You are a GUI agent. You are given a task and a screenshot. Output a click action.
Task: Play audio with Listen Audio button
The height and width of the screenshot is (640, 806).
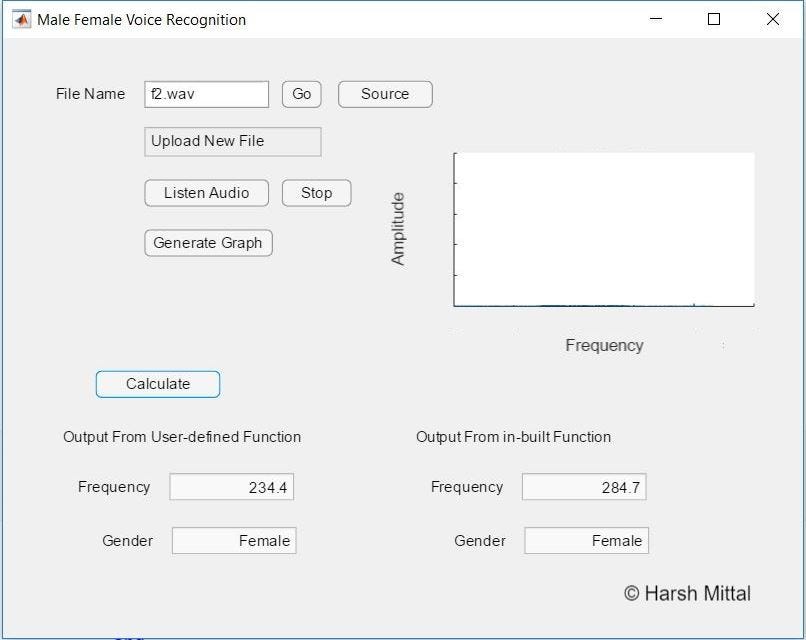tap(207, 193)
